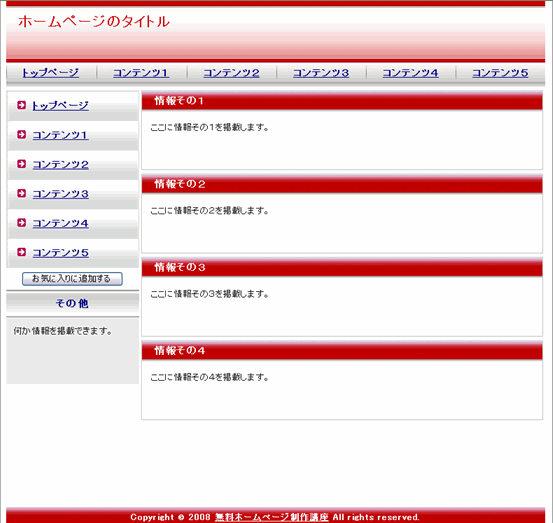553x523 pixels.
Task: Go to コンテンツ3 in top navigation bar
Action: pyautogui.click(x=321, y=73)
